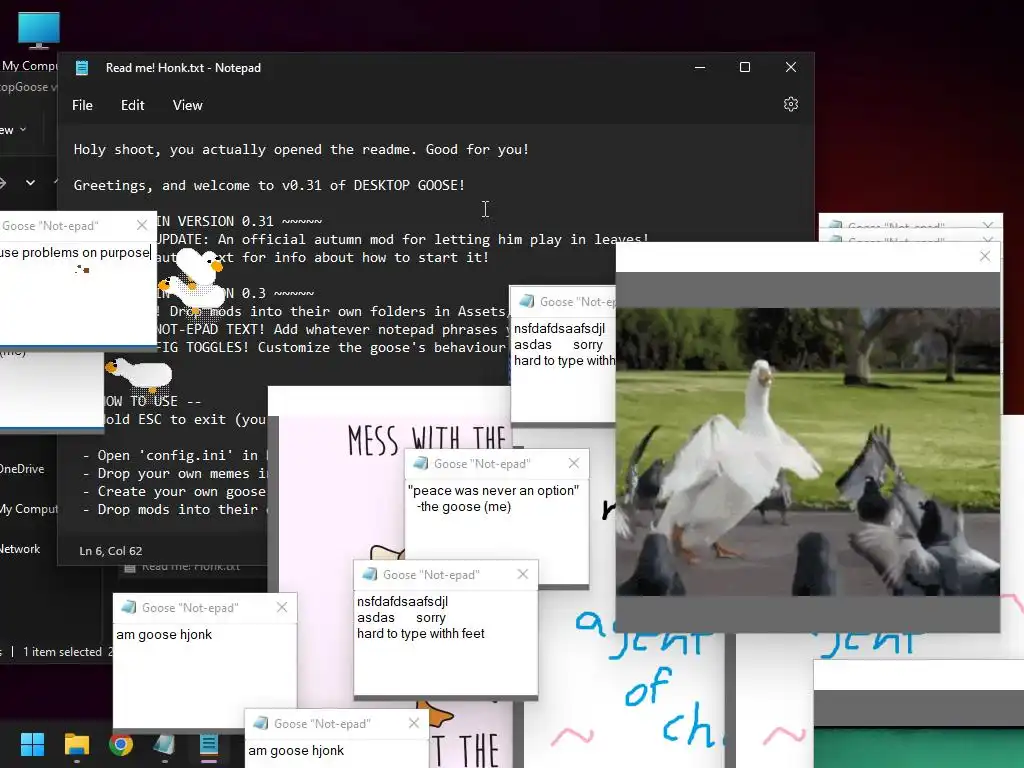The height and width of the screenshot is (768, 1024).
Task: Click the line starting "- Open 'config.ini'"
Action: [174, 455]
